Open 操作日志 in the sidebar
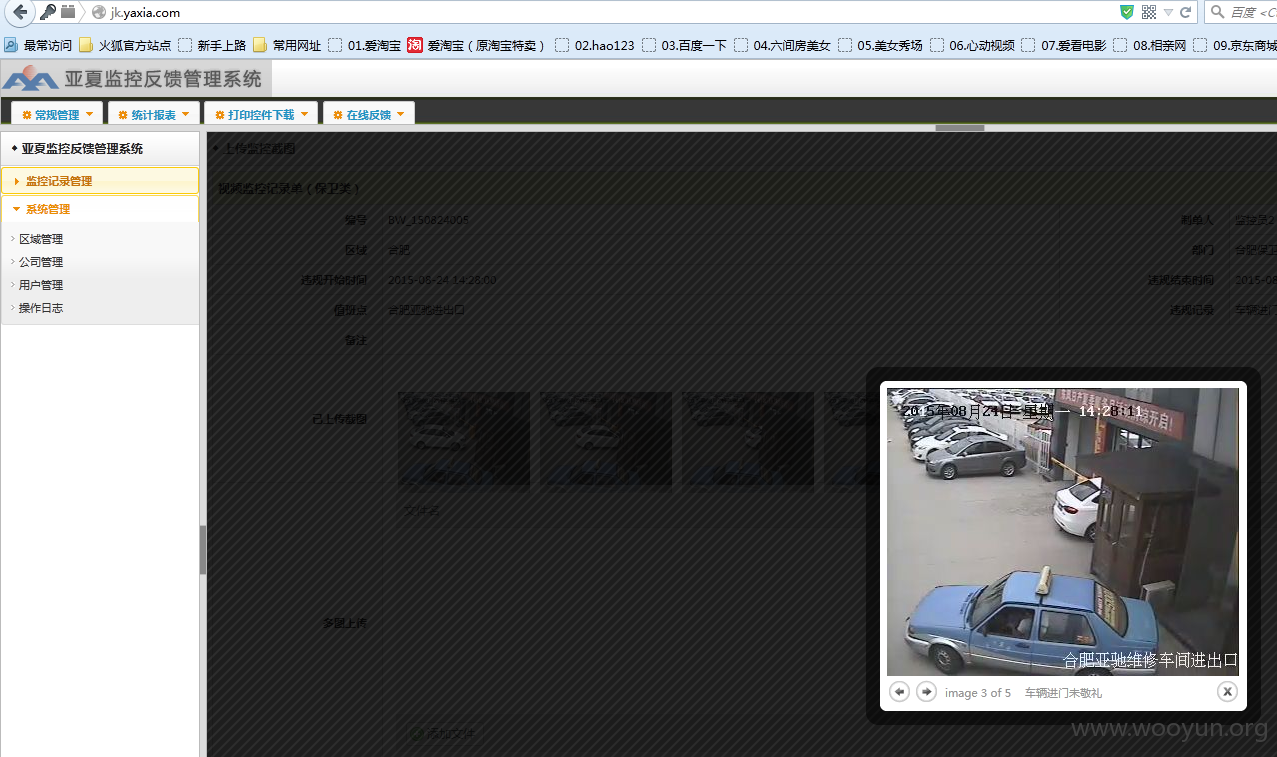Image resolution: width=1277 pixels, height=757 pixels. point(40,308)
